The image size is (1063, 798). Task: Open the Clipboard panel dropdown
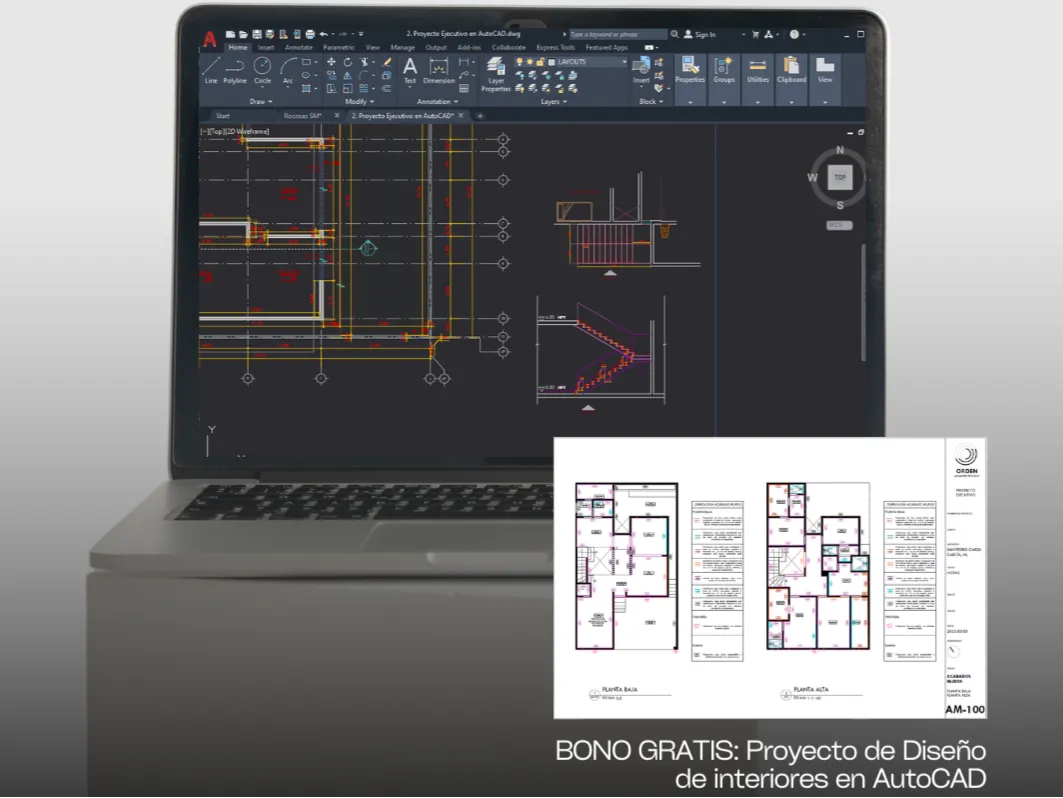[x=791, y=102]
